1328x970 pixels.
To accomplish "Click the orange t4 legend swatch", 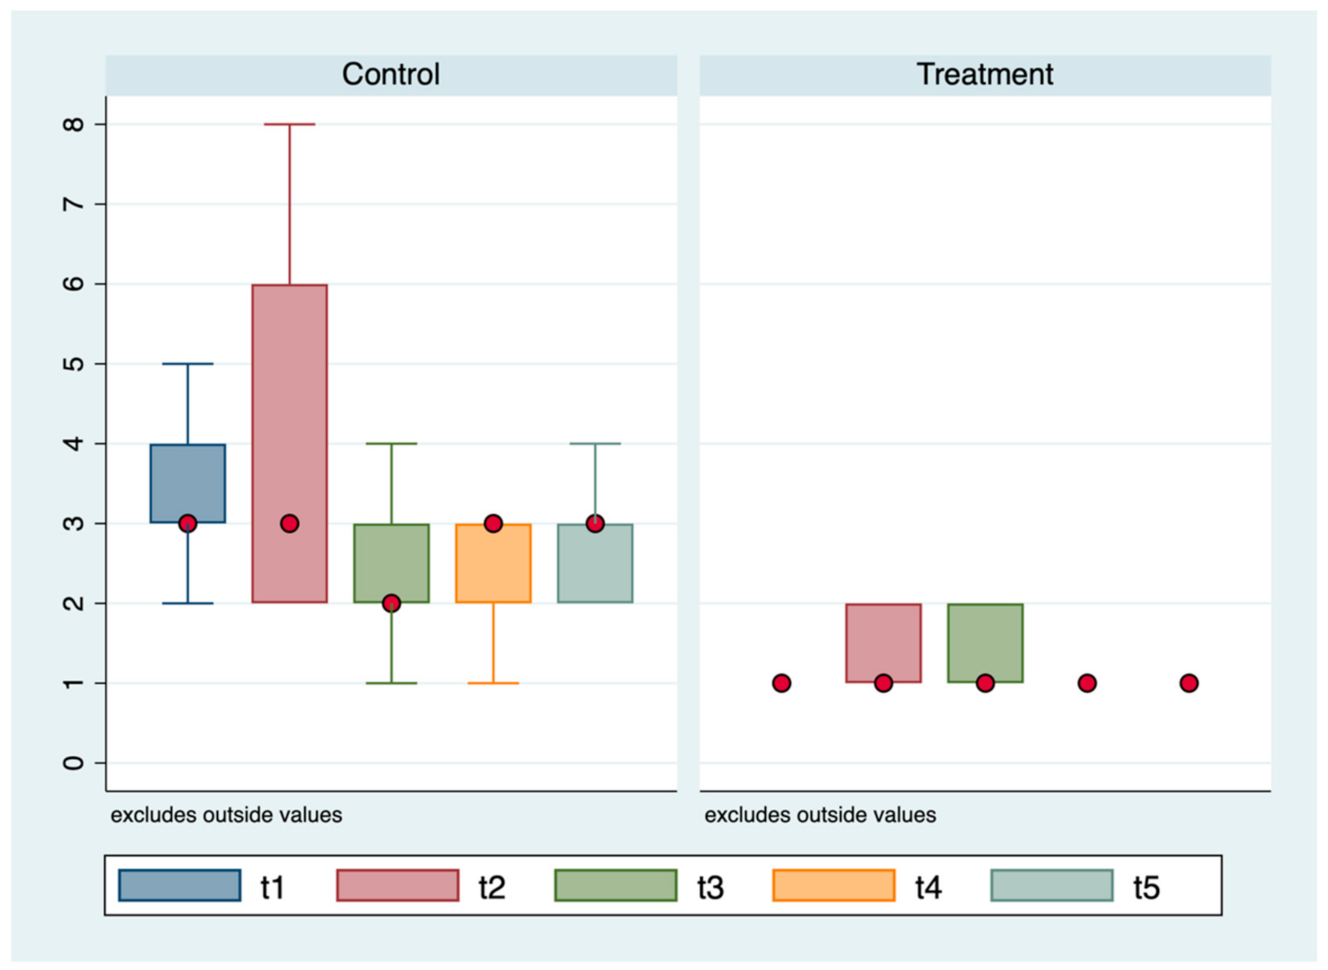I will (x=833, y=886).
